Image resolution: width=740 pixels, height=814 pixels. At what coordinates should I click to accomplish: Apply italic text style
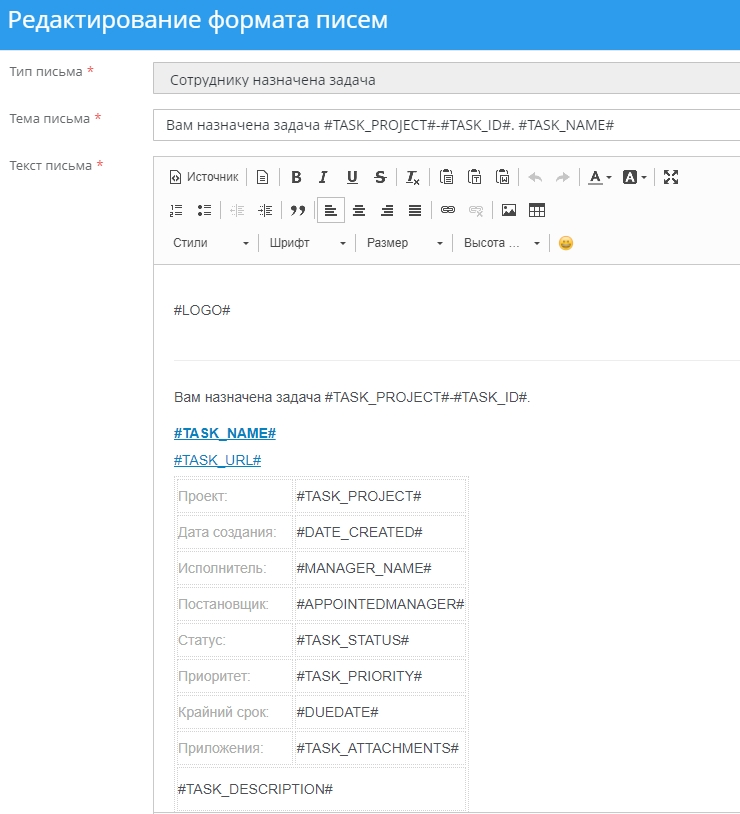(323, 177)
